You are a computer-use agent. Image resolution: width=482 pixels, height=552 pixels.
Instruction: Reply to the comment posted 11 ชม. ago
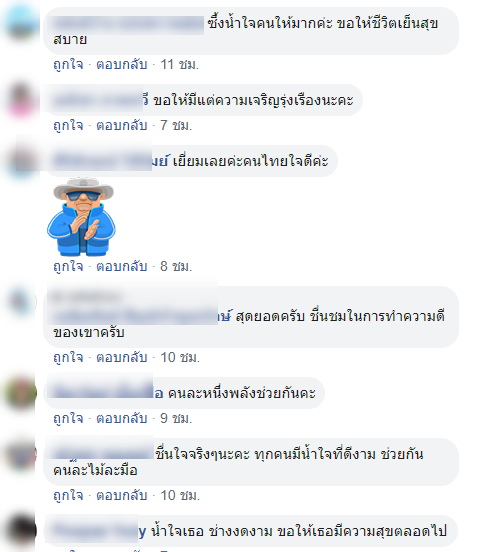click(121, 65)
